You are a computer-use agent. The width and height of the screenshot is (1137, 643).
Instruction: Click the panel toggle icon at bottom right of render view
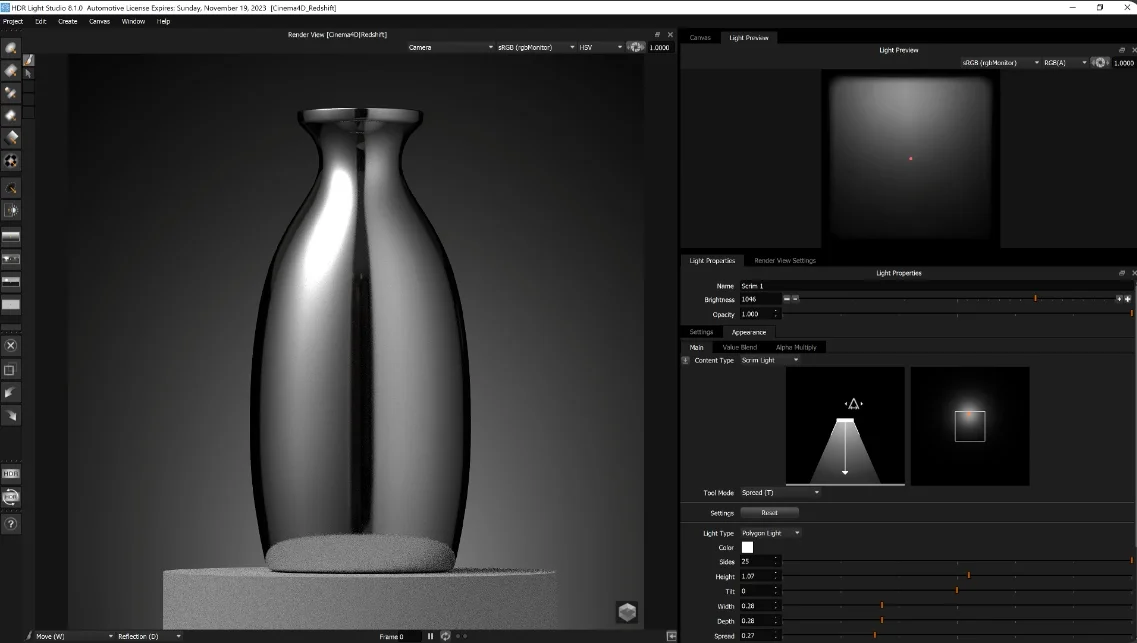coord(671,636)
